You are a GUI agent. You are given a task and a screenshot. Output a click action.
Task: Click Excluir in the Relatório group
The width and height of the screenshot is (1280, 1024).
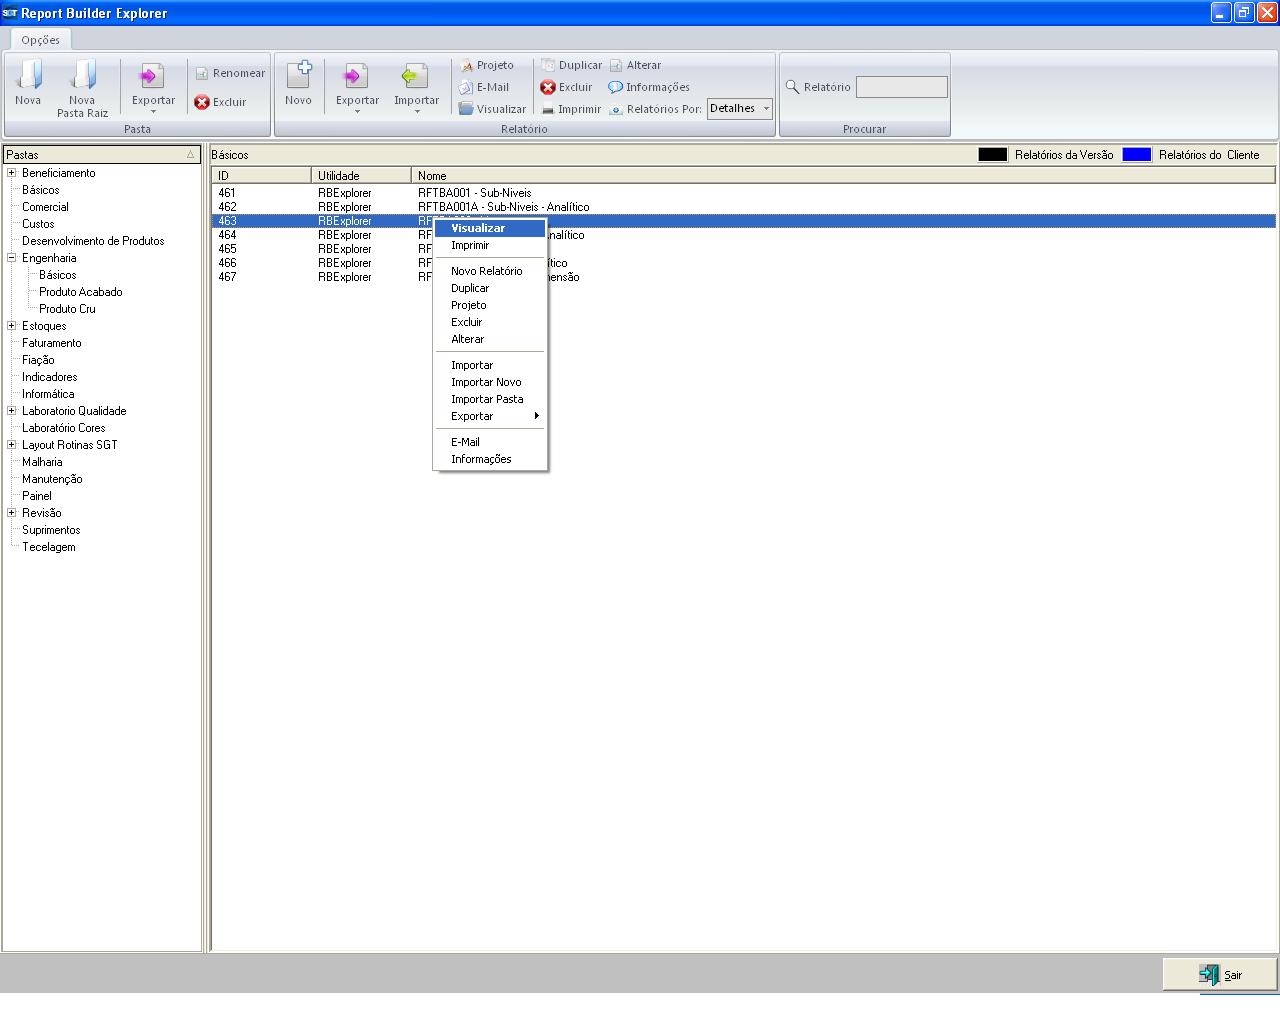tap(566, 87)
